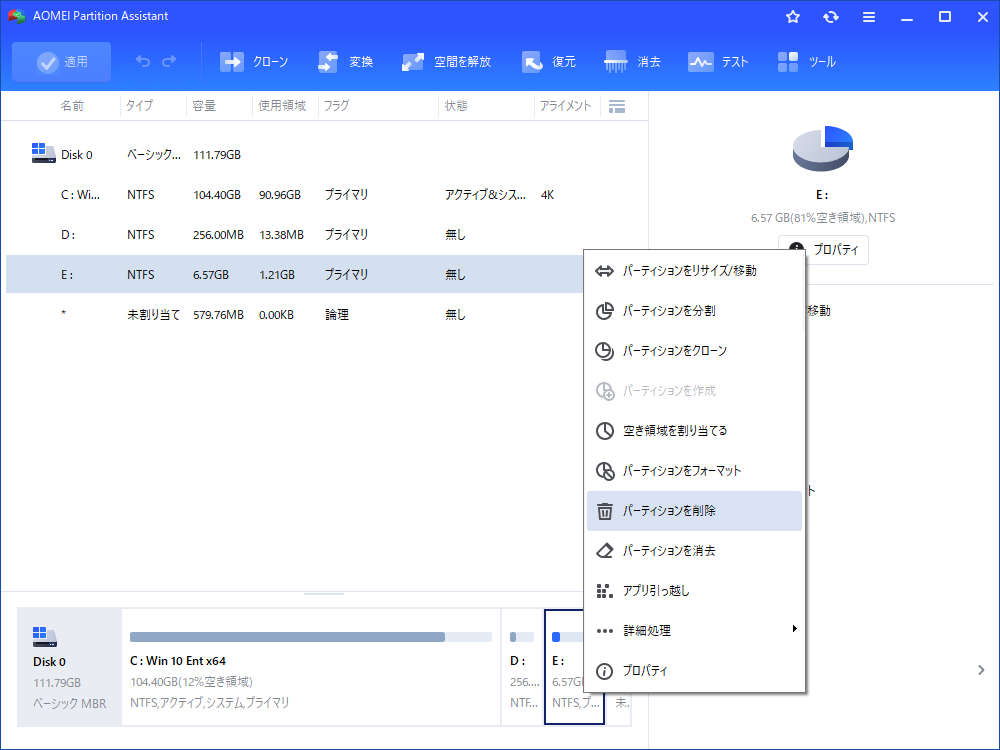Sort by アライメント column header
Viewport: 1000px width, 750px height.
click(x=565, y=106)
